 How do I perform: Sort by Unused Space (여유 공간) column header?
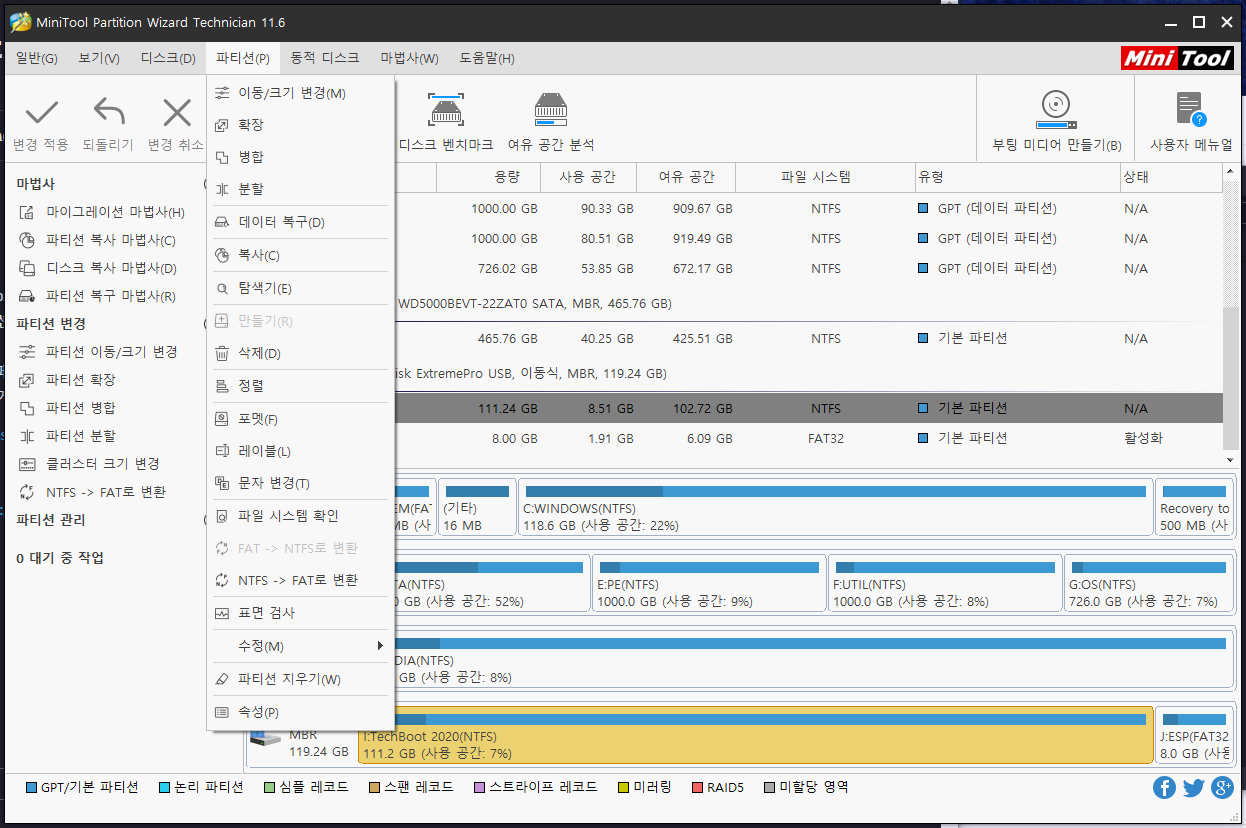(x=686, y=178)
